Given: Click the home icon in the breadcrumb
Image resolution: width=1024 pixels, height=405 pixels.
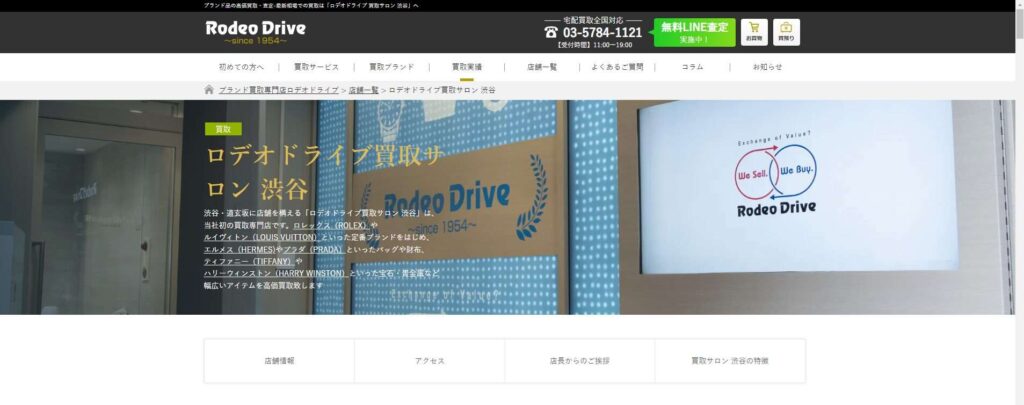Looking at the screenshot, I should [x=209, y=89].
